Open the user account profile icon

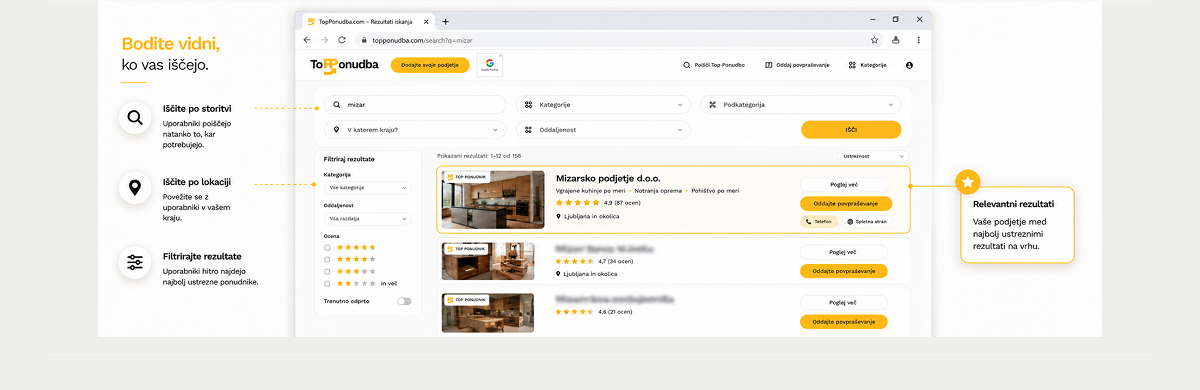coord(909,65)
